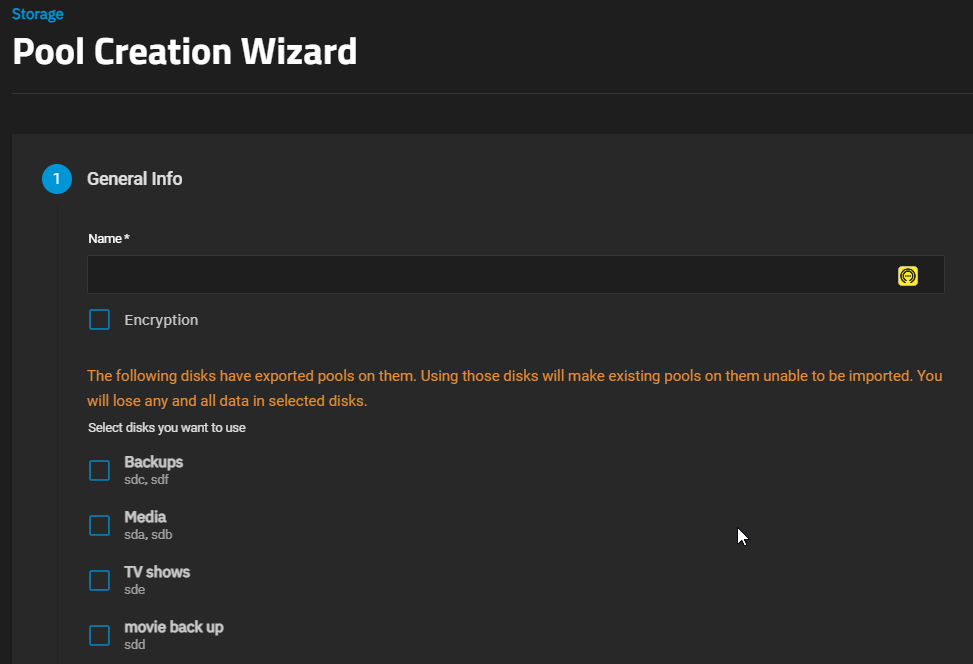Viewport: 973px width, 664px height.
Task: Click the Encryption label text
Action: [161, 320]
